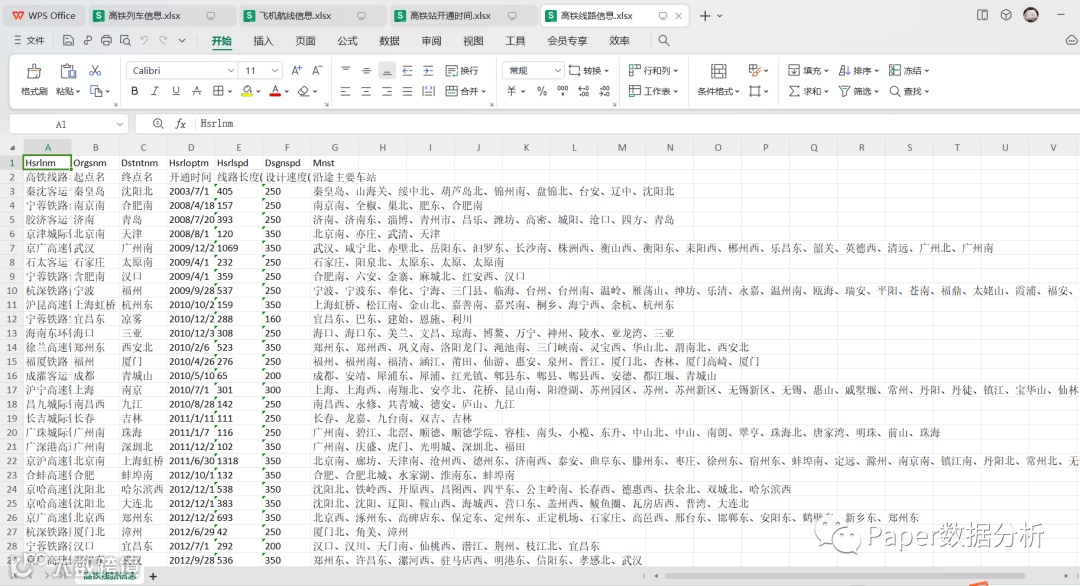This screenshot has width=1080, height=586.
Task: Open the 视图 (View) ribbon tab
Action: click(473, 41)
